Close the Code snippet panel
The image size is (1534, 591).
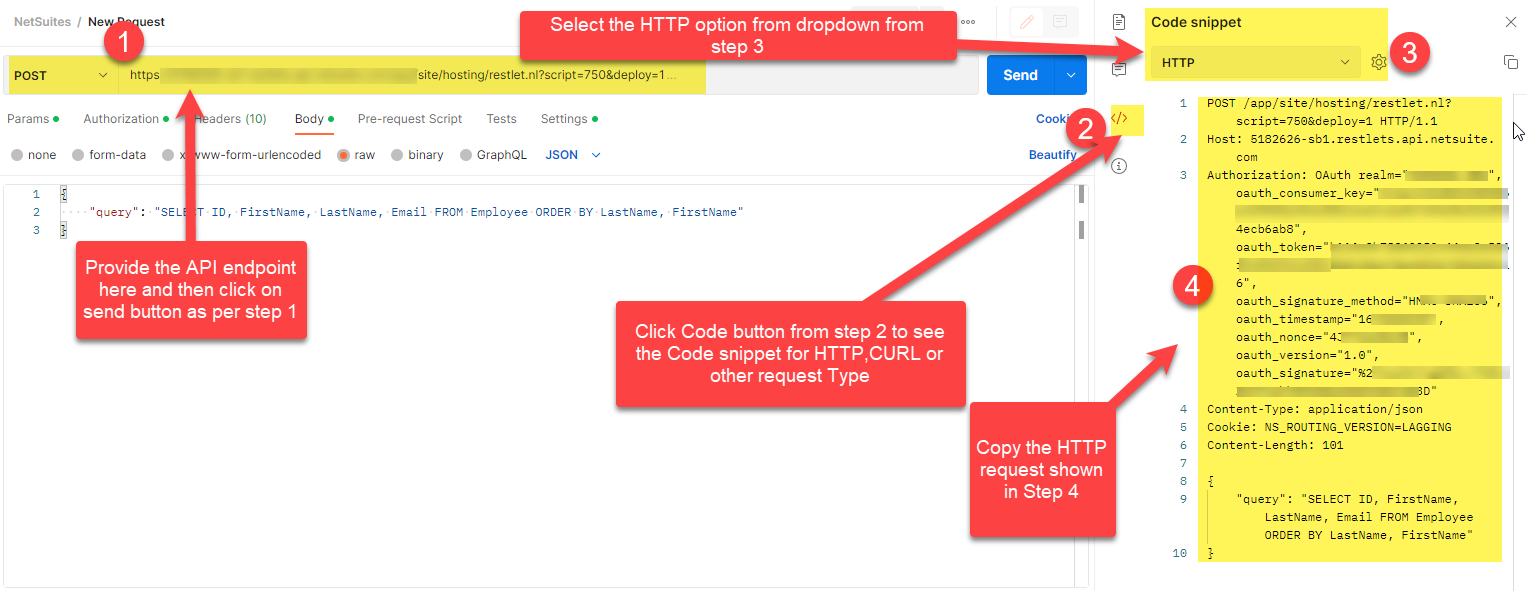(1510, 21)
